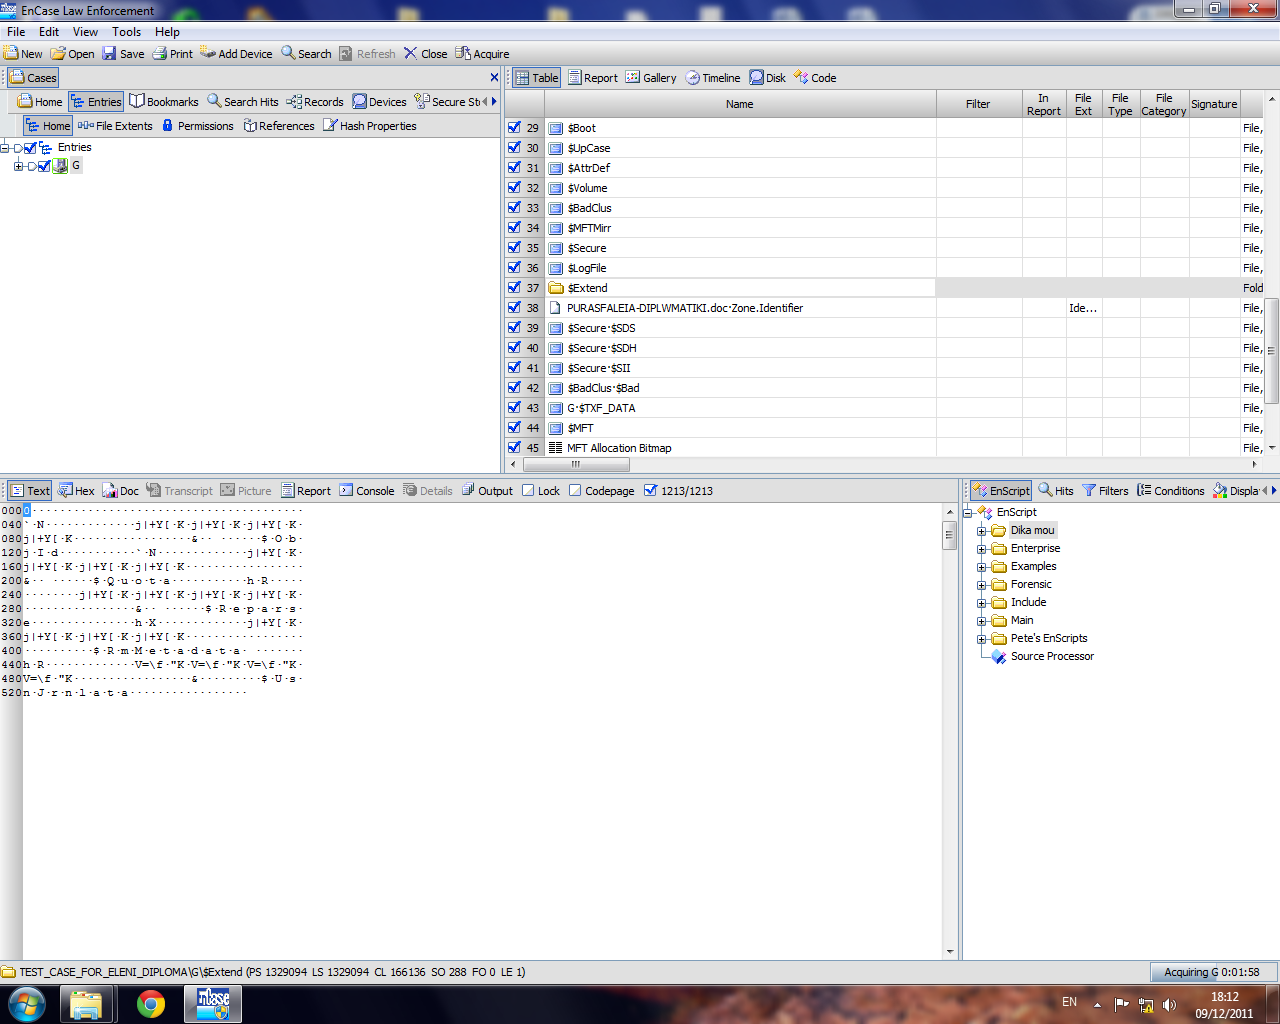Viewport: 1280px width, 1024px height.
Task: Open the Edit menu
Action: 49,32
